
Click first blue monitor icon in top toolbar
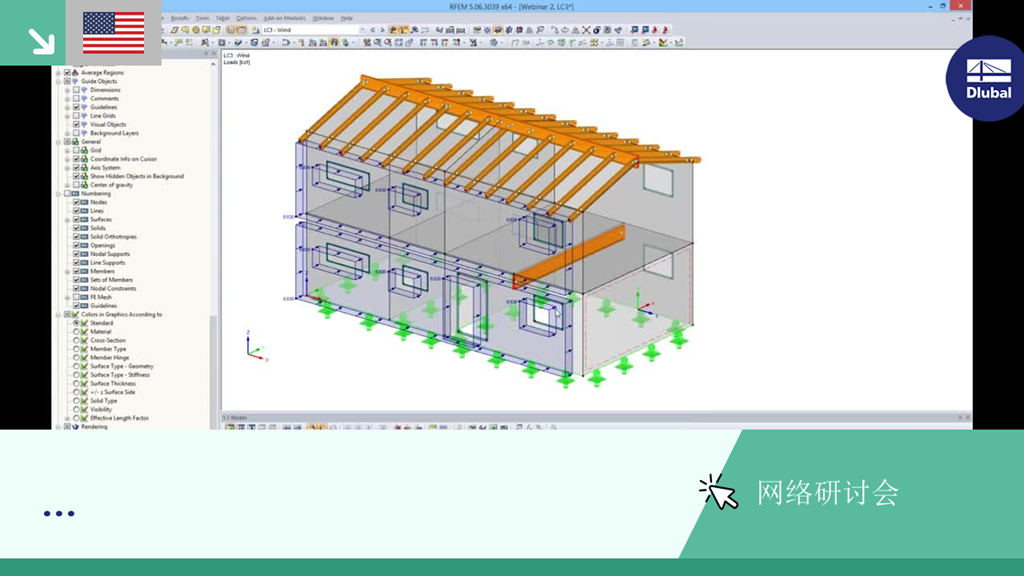[634, 30]
